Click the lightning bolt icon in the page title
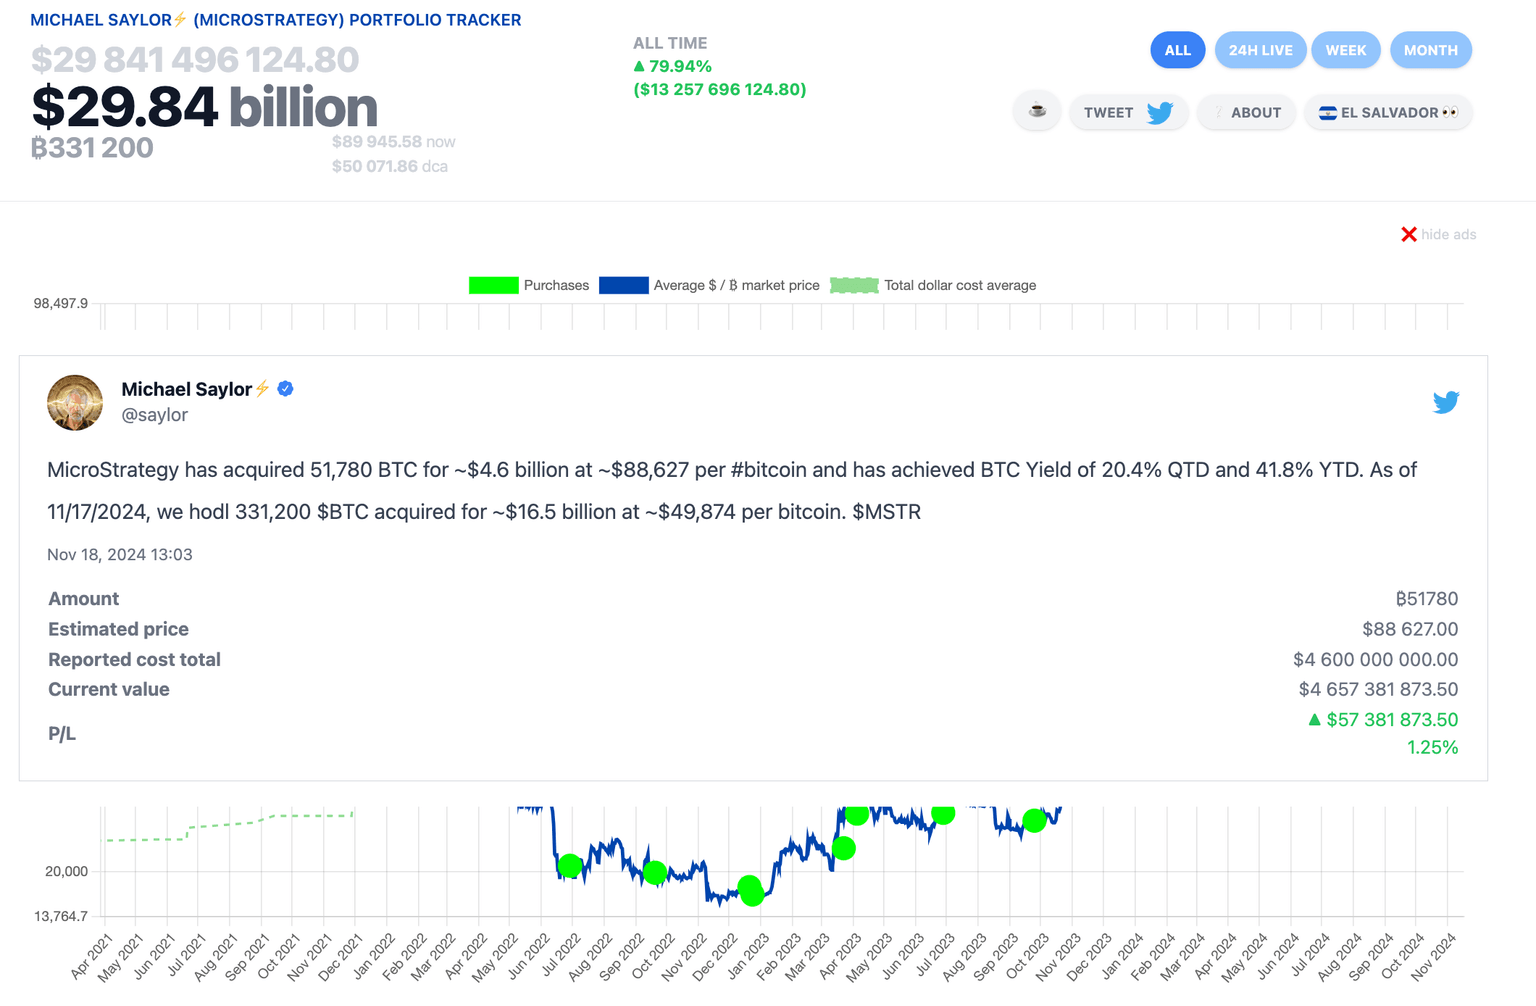This screenshot has width=1536, height=1006. pos(180,19)
